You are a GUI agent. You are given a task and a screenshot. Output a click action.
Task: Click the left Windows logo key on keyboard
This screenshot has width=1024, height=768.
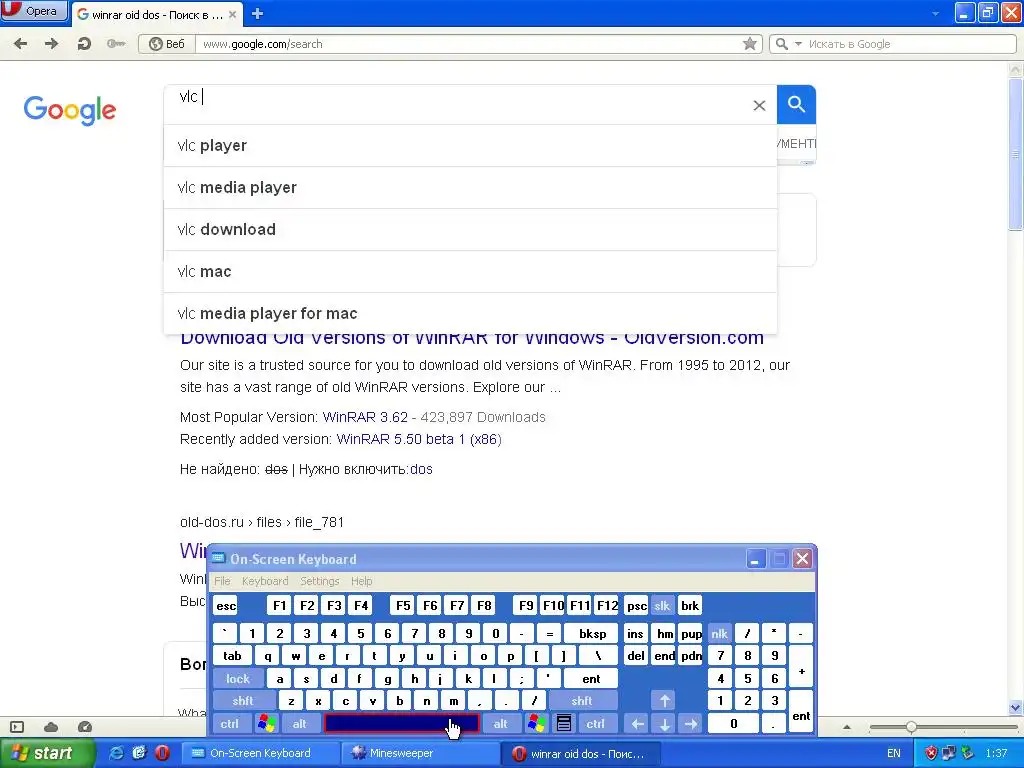tap(266, 724)
